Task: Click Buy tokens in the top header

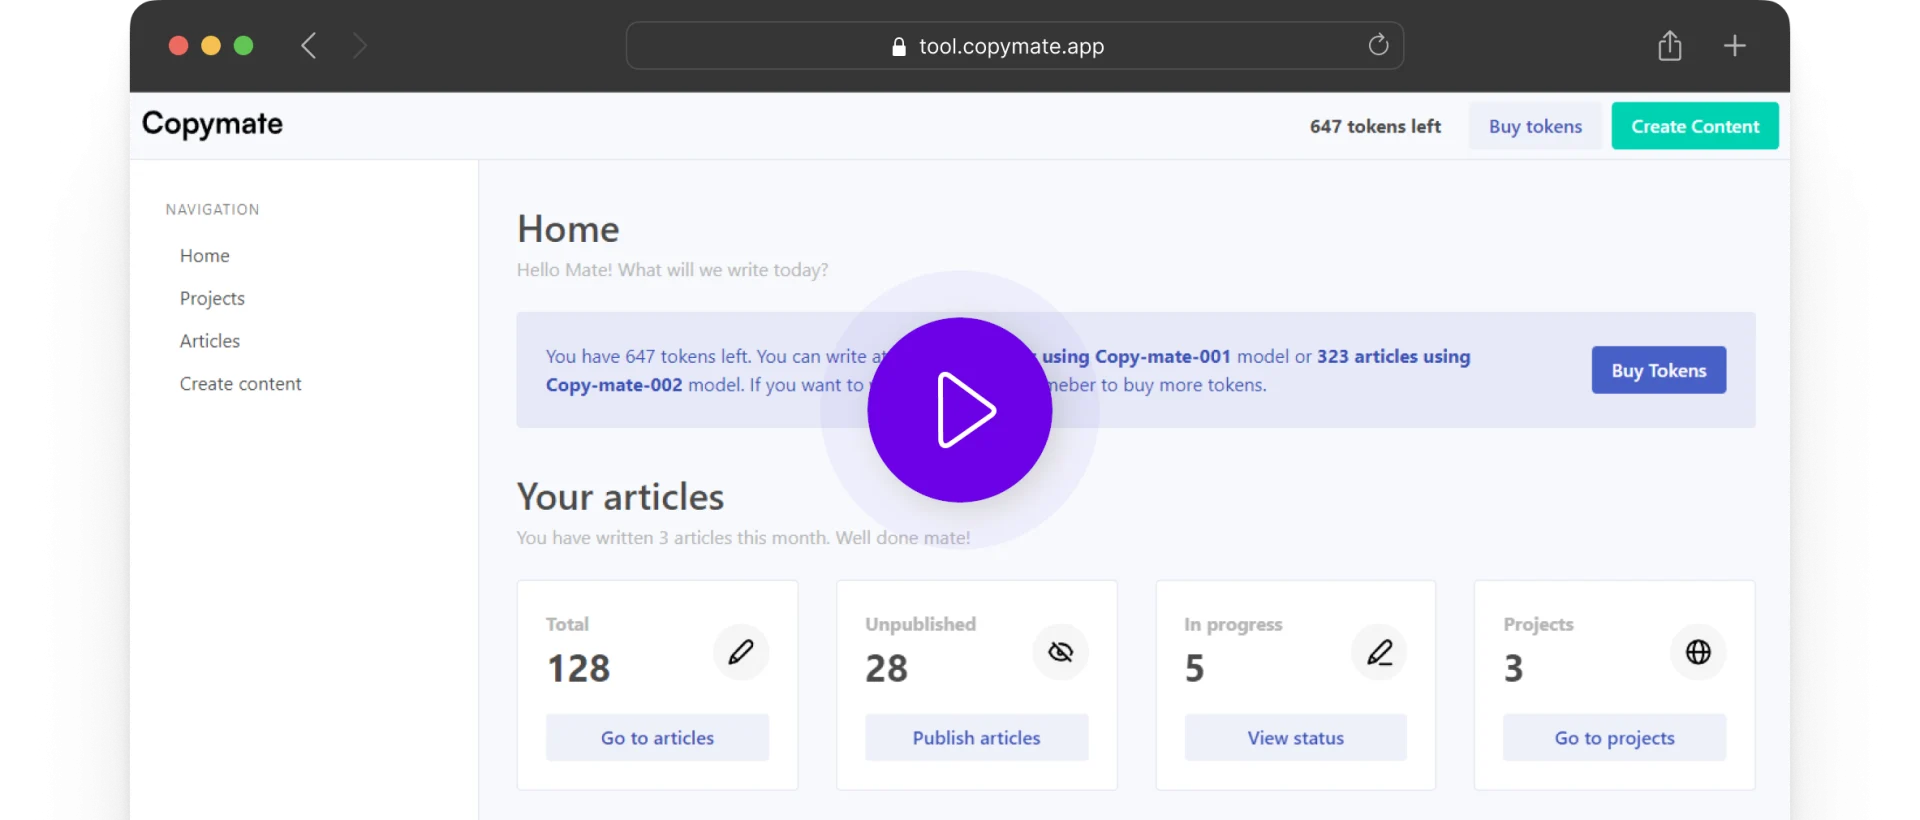Action: 1534,126
